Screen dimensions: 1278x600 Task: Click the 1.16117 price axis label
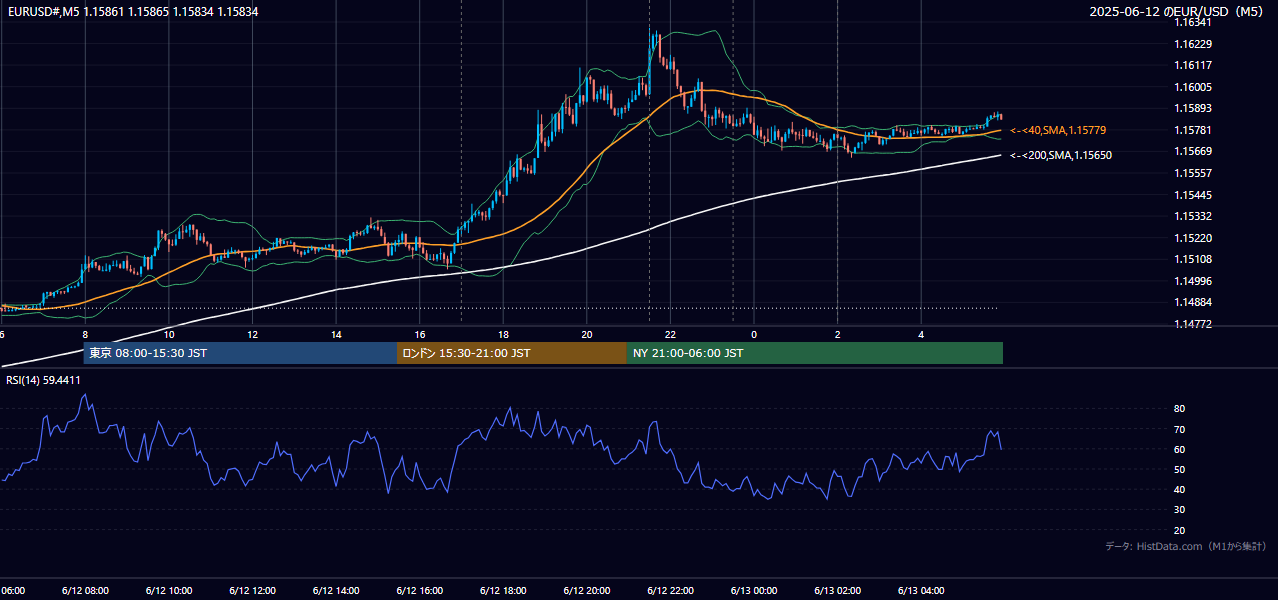[x=1194, y=65]
